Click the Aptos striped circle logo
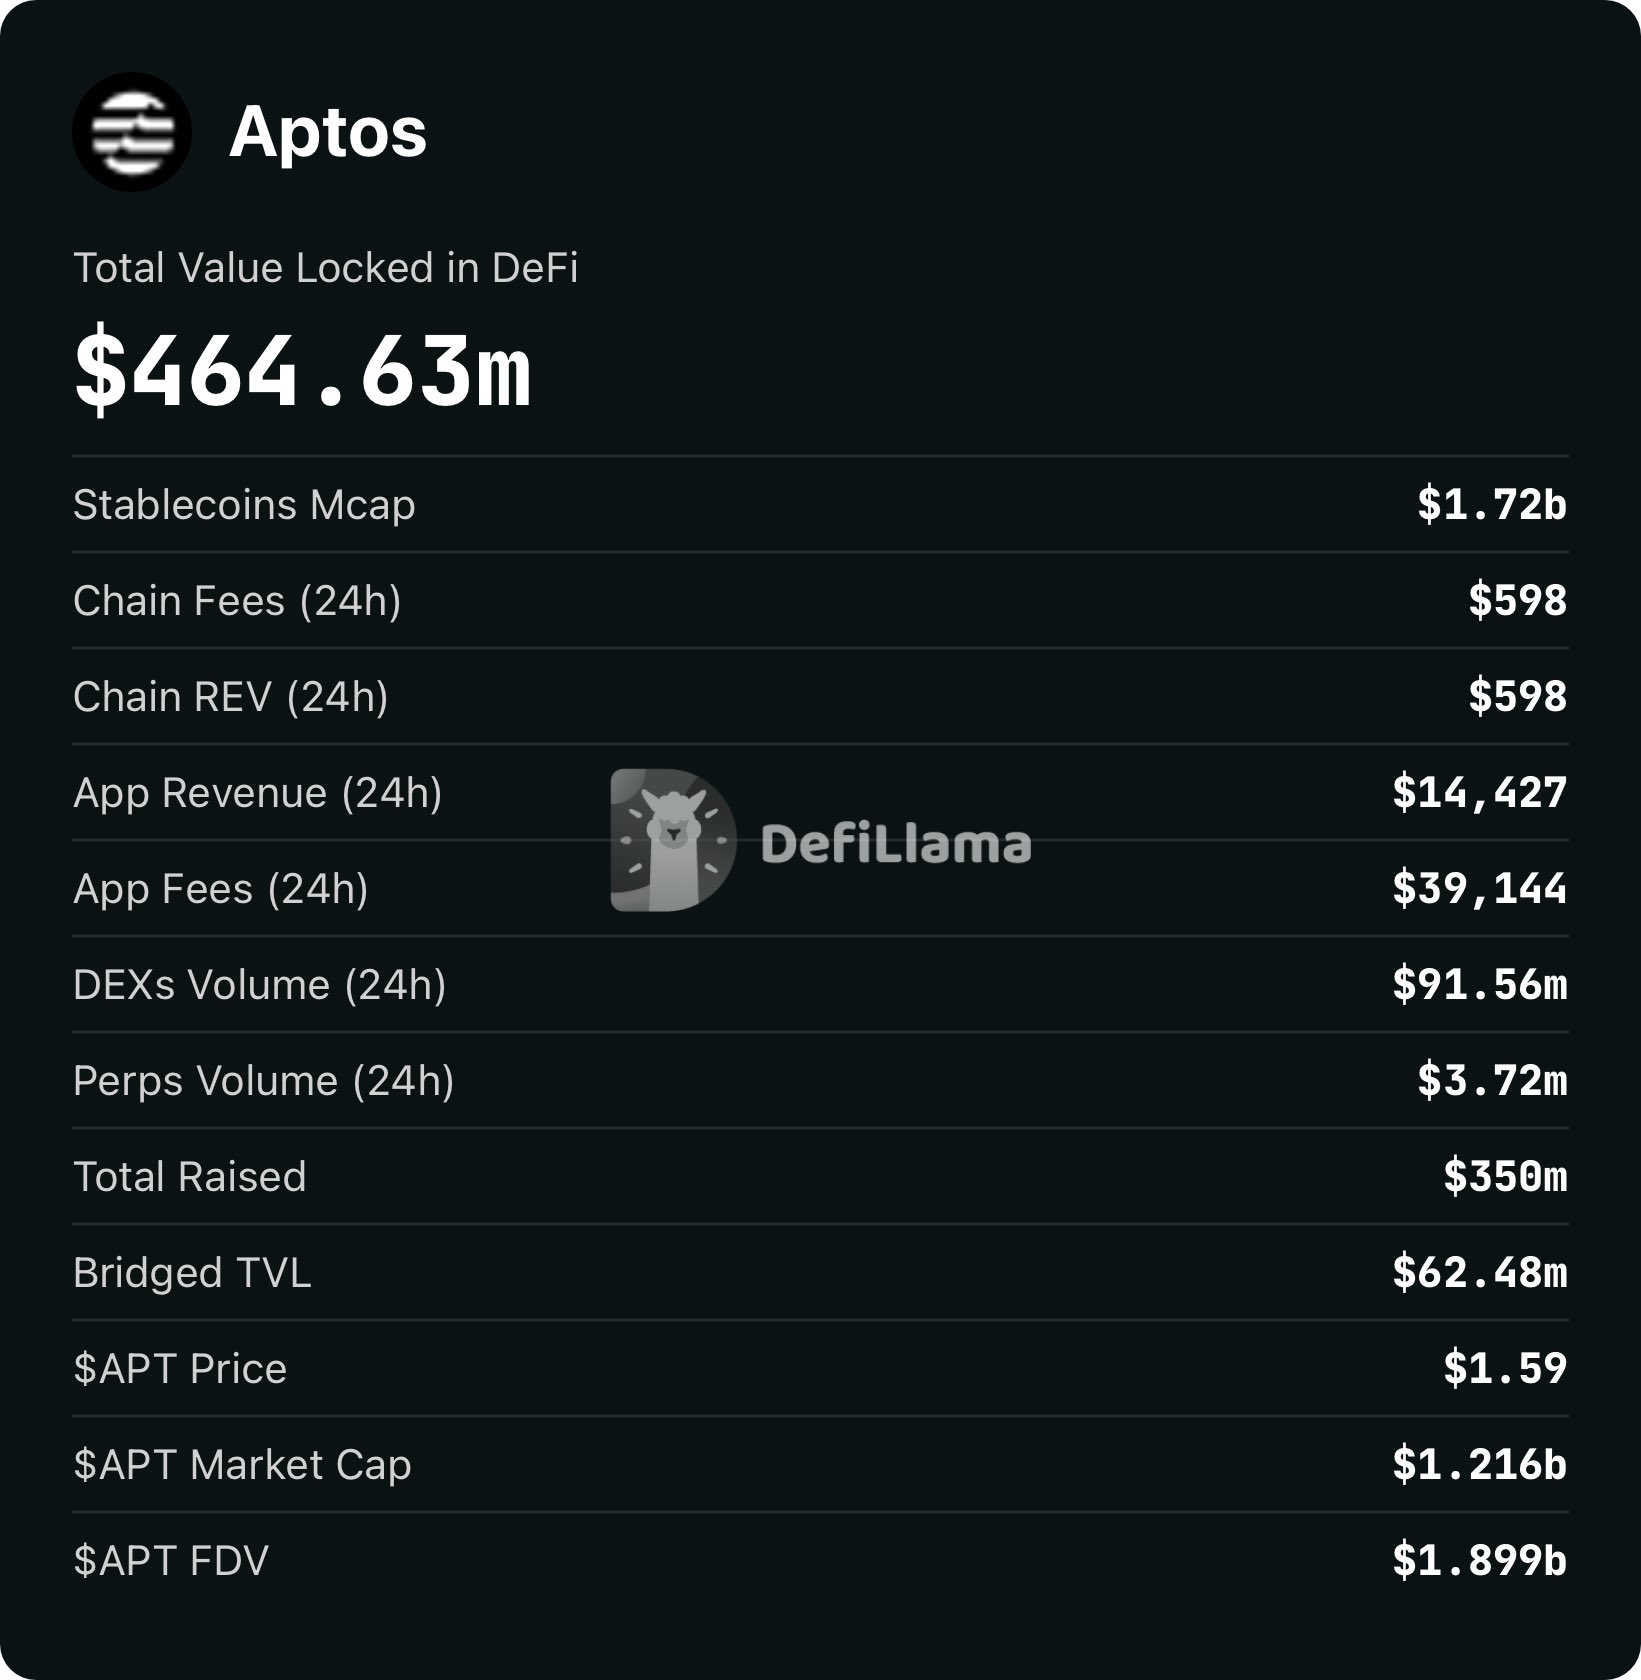Screen dimensions: 1641x1680 tap(131, 132)
